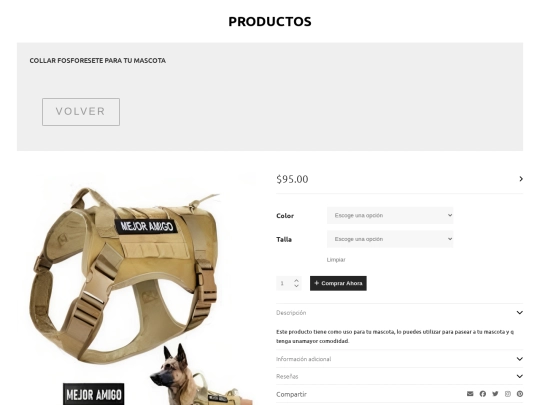Open the Color dropdown

(390, 215)
